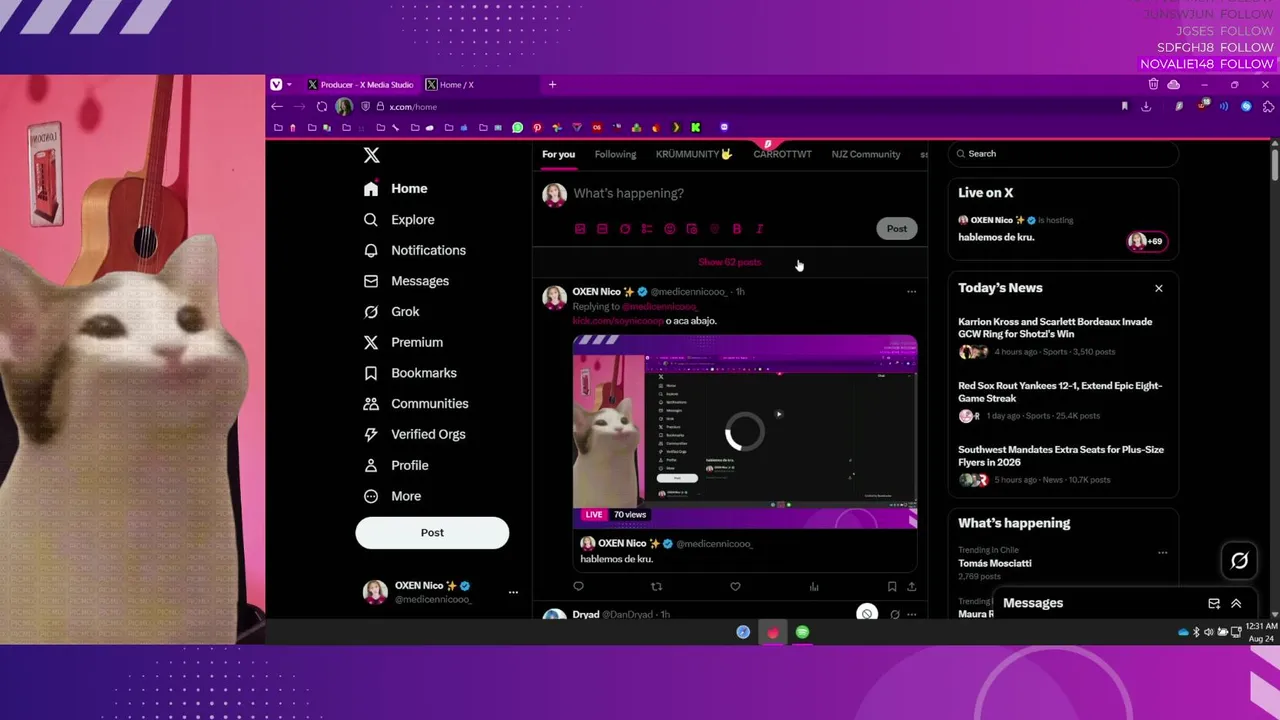This screenshot has width=1280, height=720.
Task: Open options for Tomás Mosciatti trend
Action: 1162,552
